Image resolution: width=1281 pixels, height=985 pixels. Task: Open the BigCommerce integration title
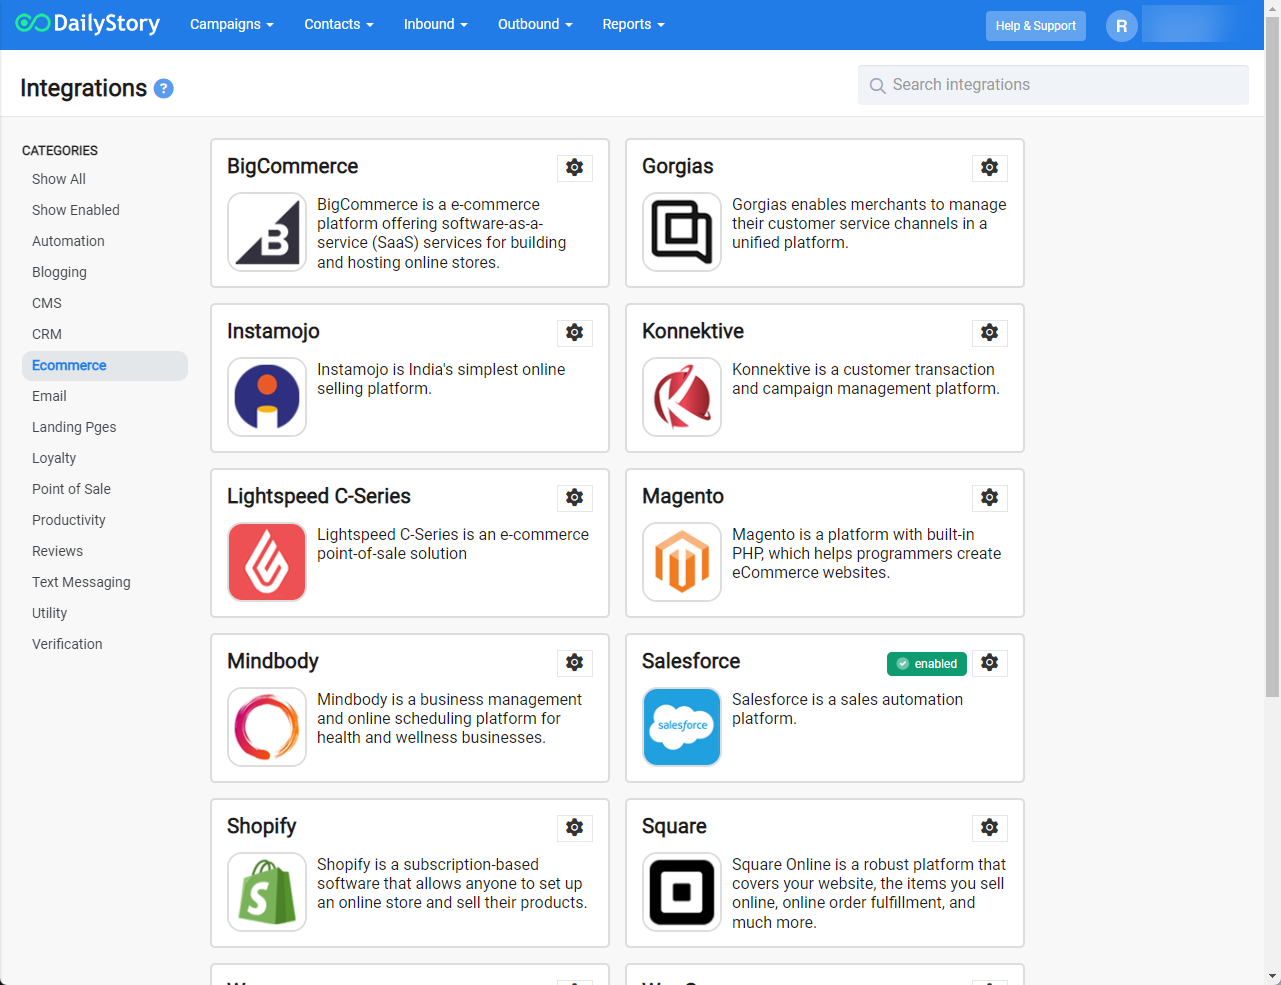click(x=292, y=167)
